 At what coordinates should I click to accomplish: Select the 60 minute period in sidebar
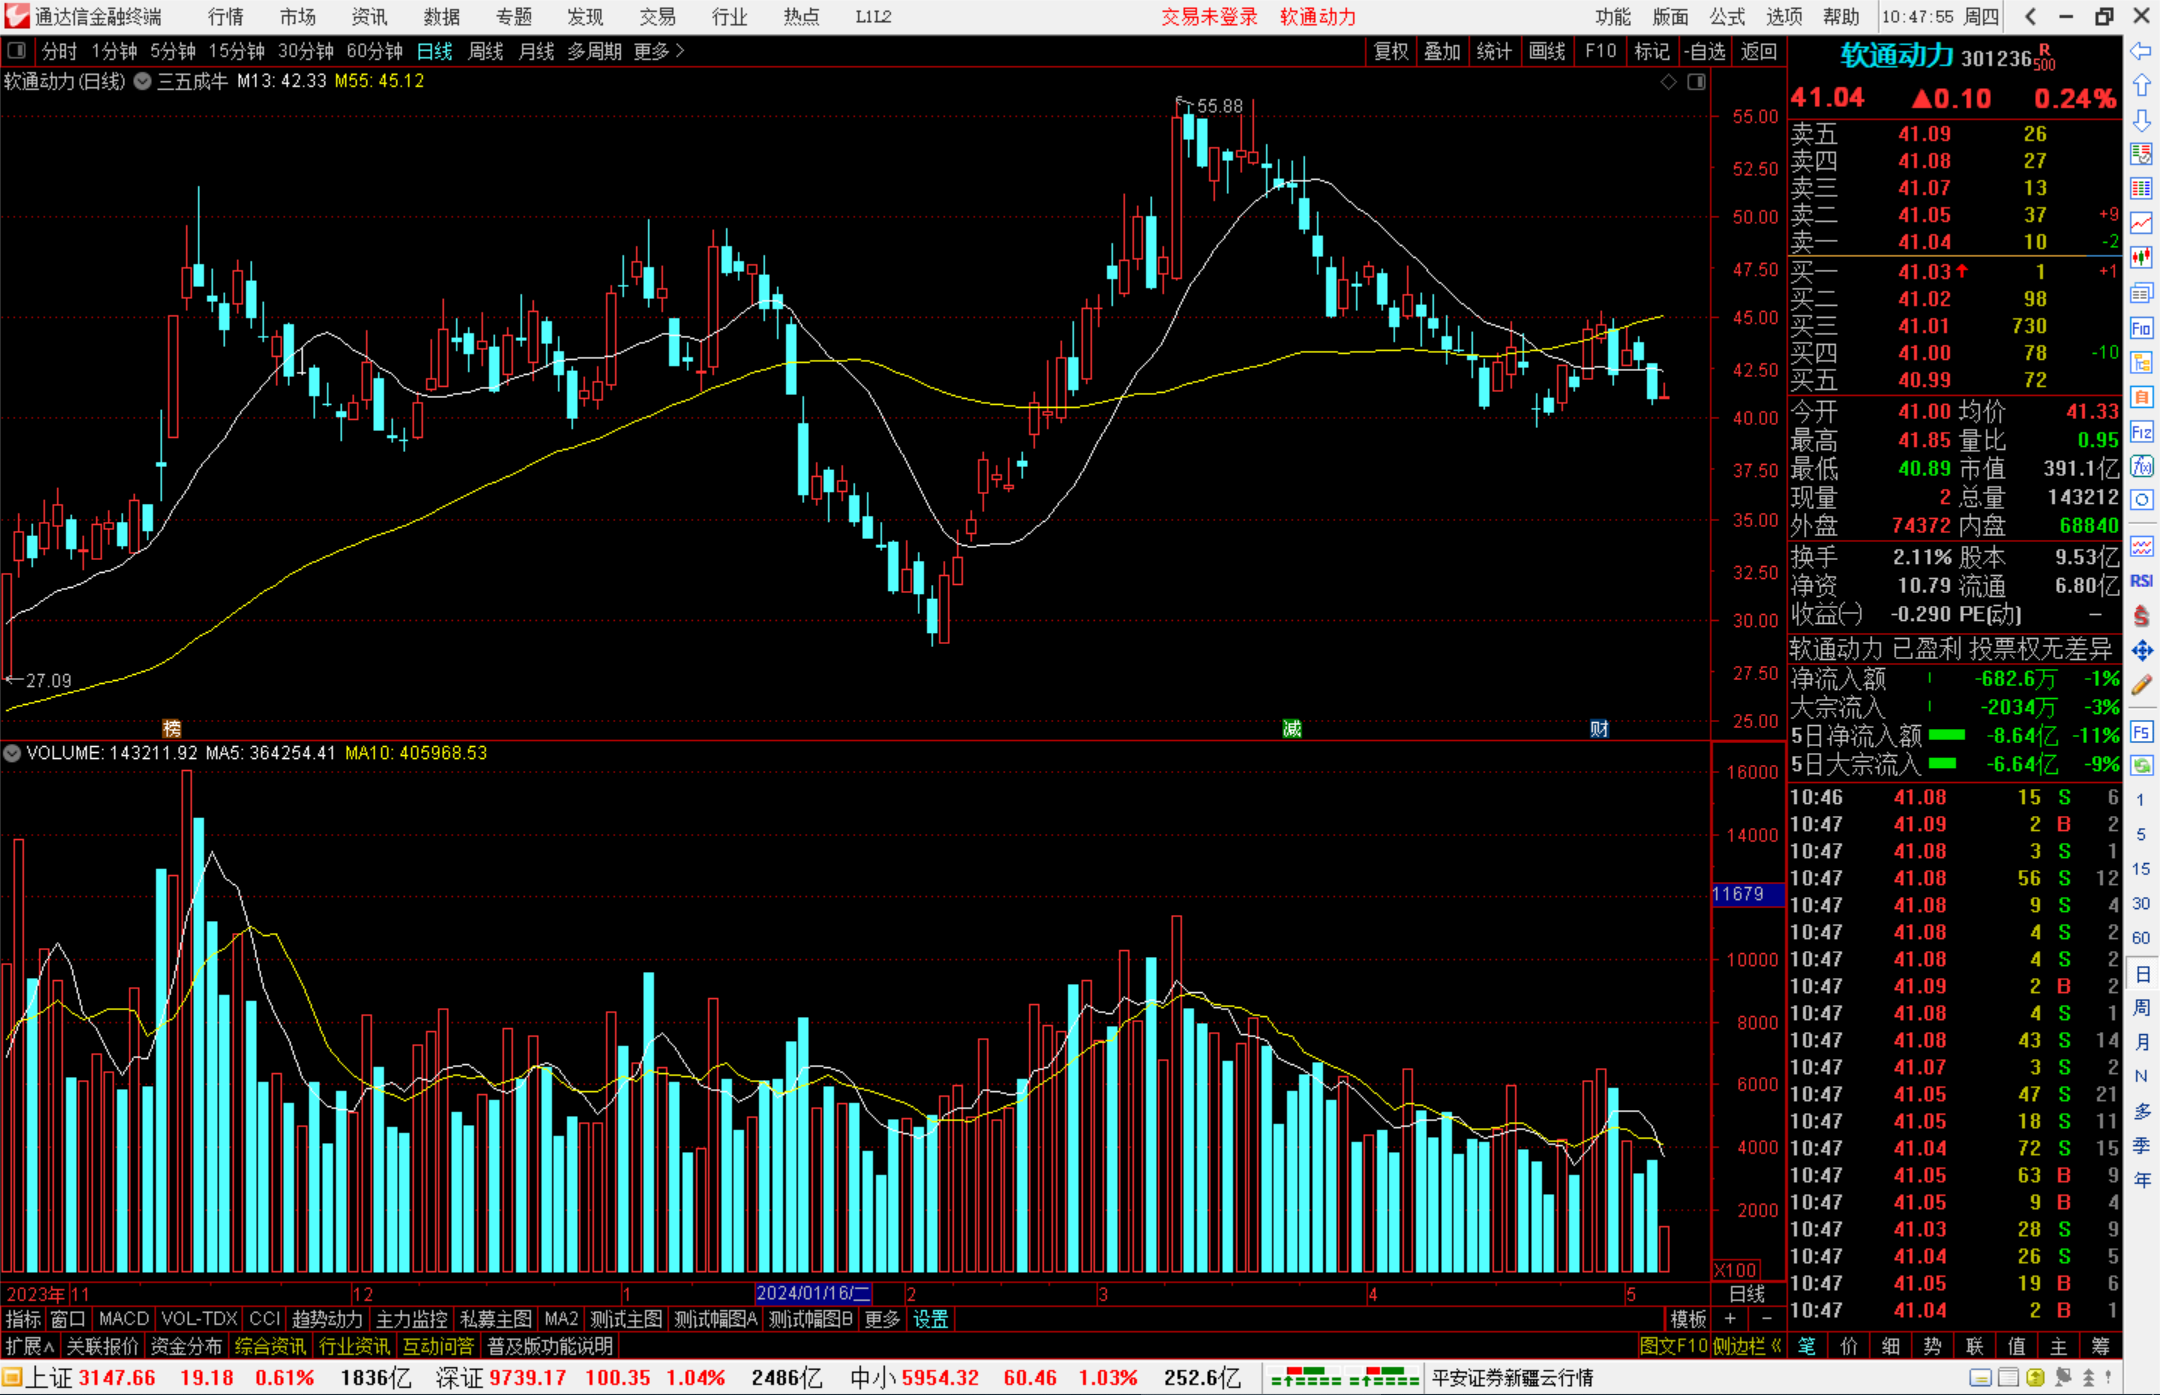(x=2141, y=938)
